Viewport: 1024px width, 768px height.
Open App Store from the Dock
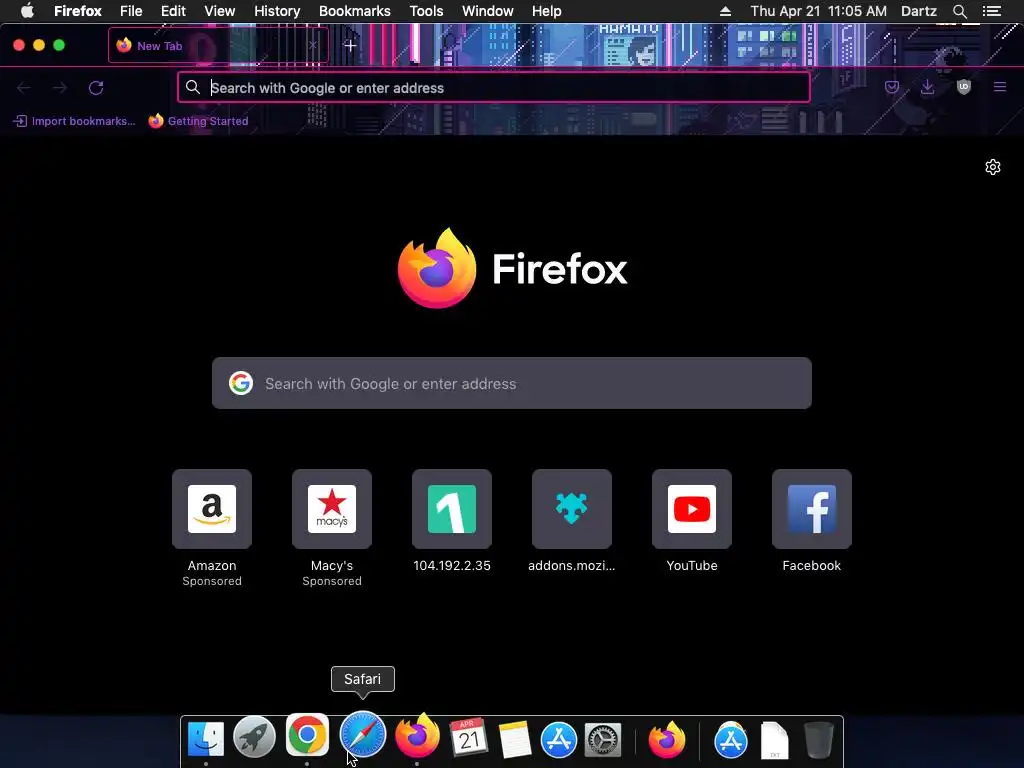pyautogui.click(x=559, y=739)
